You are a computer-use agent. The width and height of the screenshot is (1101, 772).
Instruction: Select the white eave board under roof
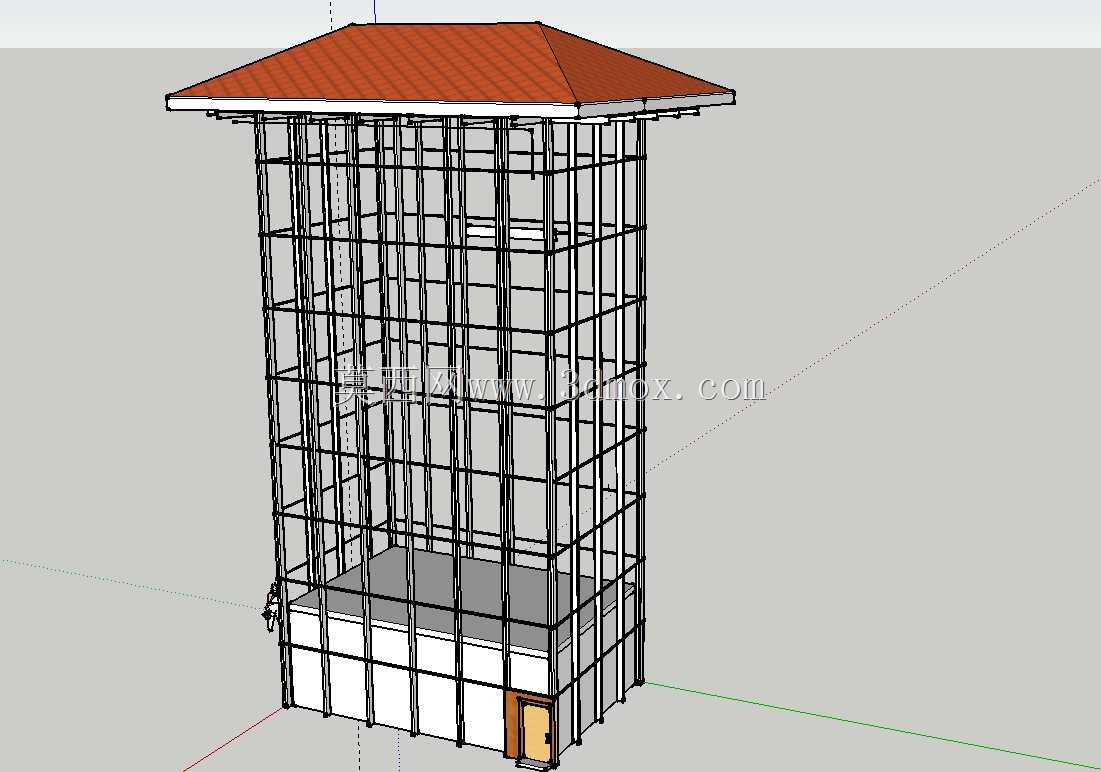click(x=372, y=106)
